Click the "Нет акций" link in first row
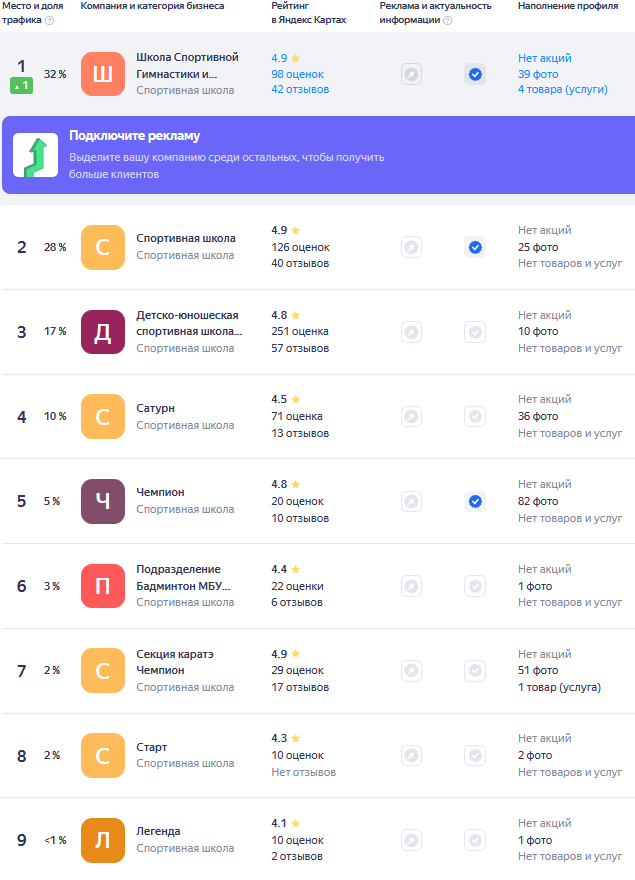This screenshot has width=635, height=880. [545, 58]
